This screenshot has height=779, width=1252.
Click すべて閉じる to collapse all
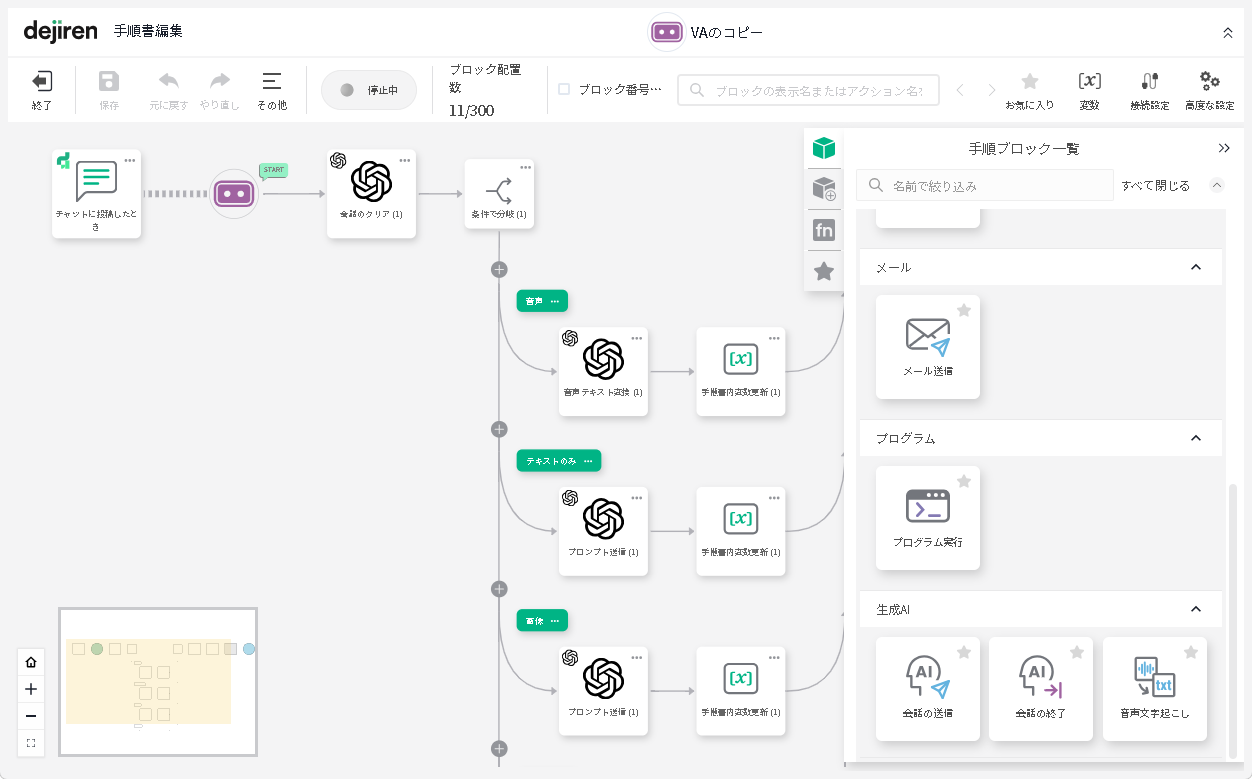pyautogui.click(x=1155, y=186)
